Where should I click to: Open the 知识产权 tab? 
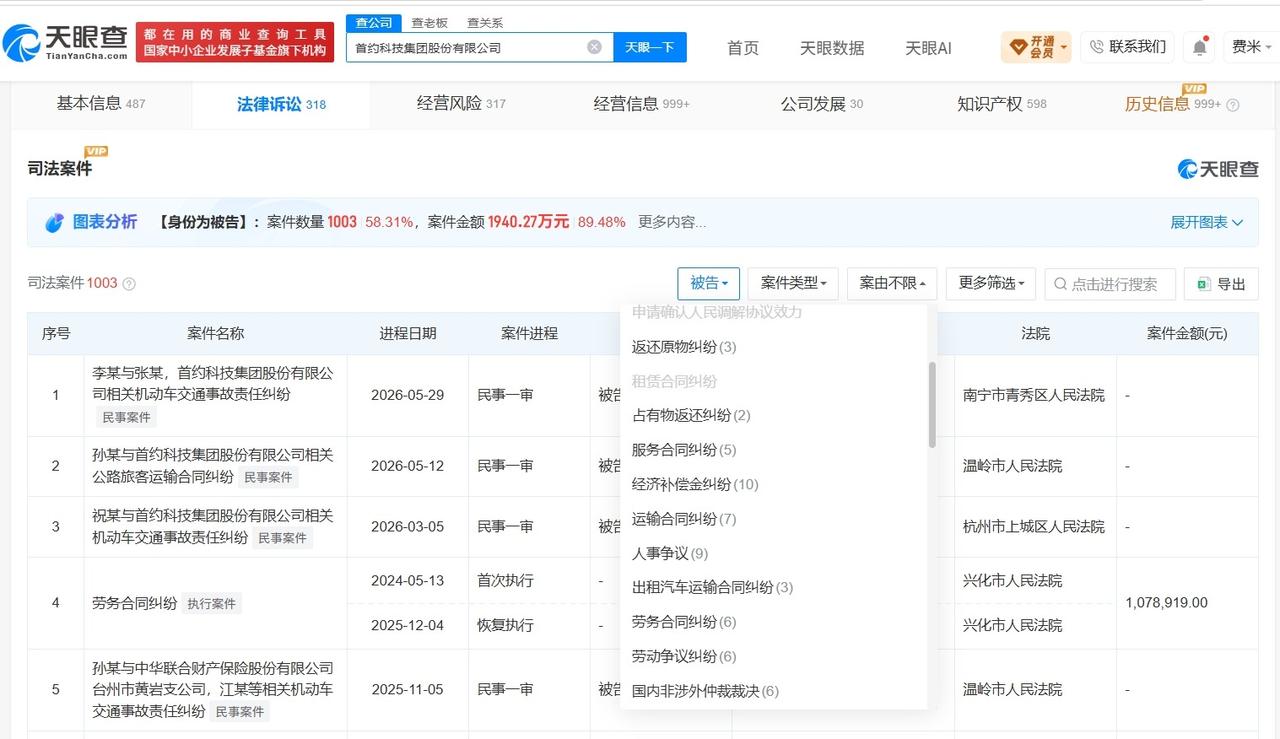(1002, 103)
